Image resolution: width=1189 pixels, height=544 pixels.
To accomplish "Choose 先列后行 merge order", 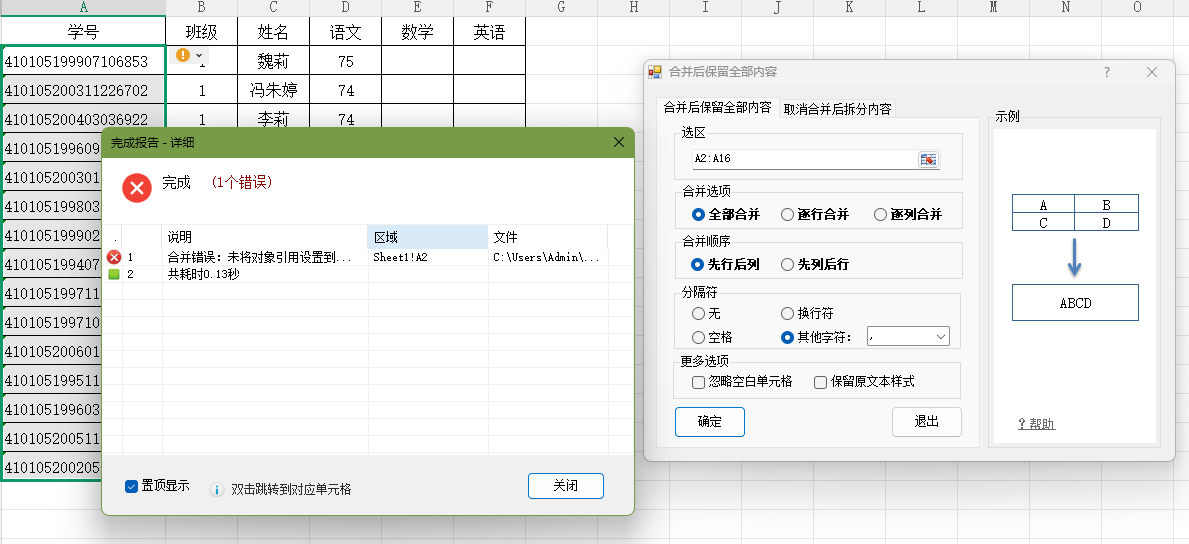I will click(x=788, y=265).
